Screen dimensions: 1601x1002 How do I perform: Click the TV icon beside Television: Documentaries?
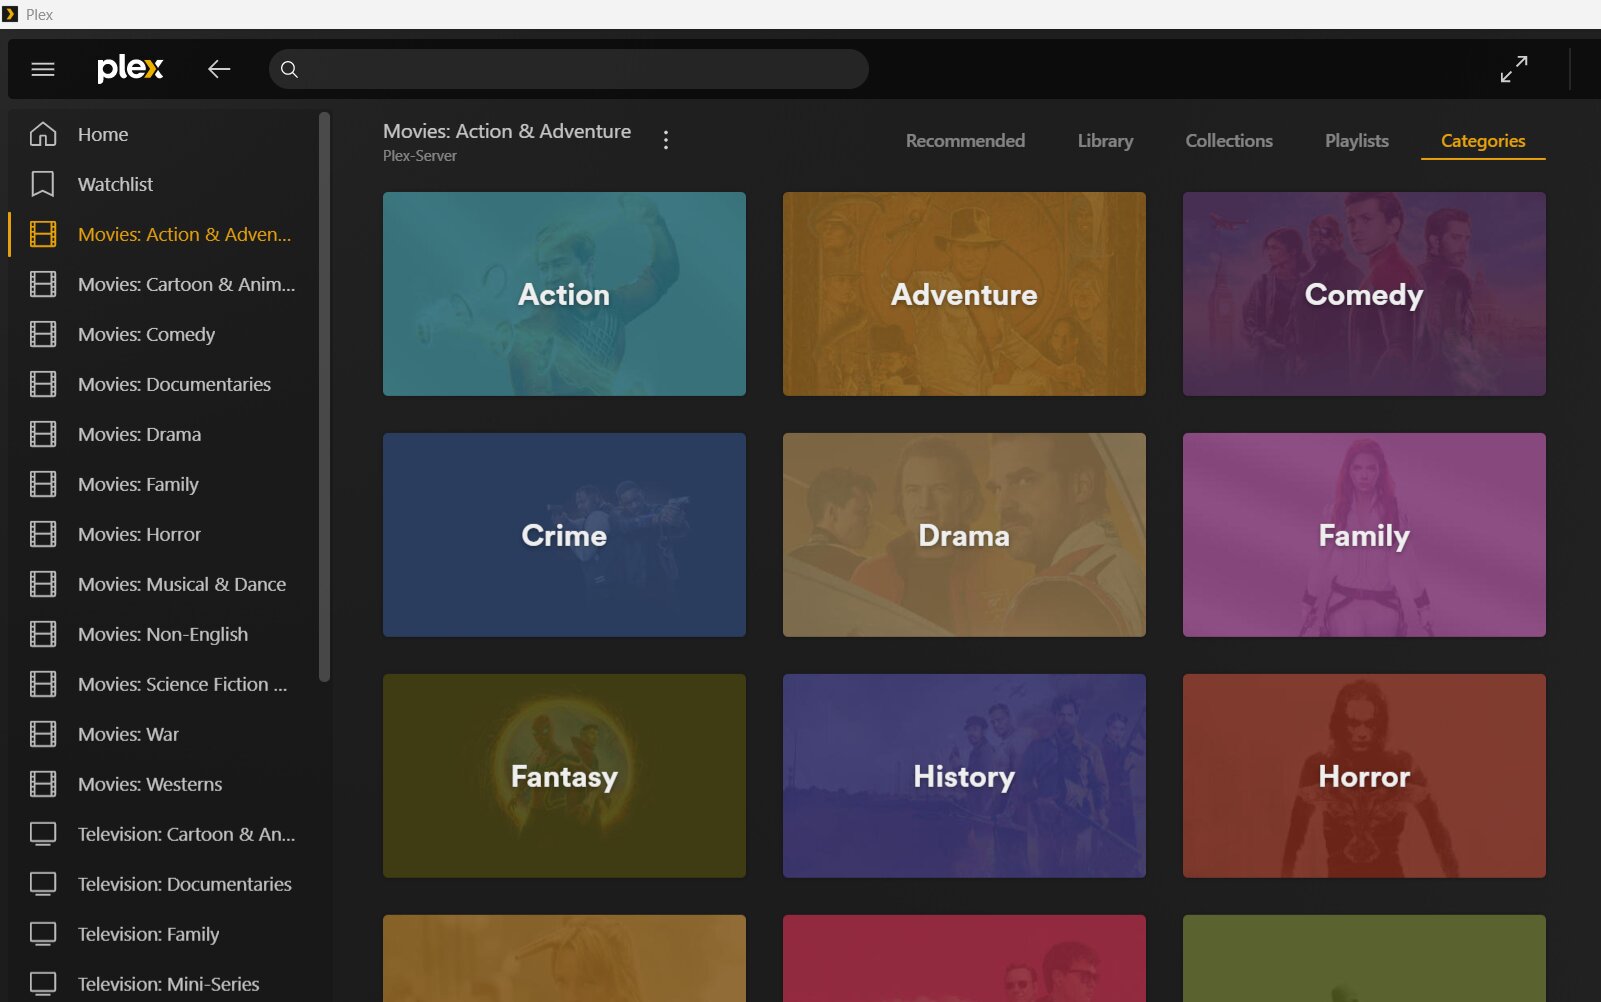tap(43, 884)
